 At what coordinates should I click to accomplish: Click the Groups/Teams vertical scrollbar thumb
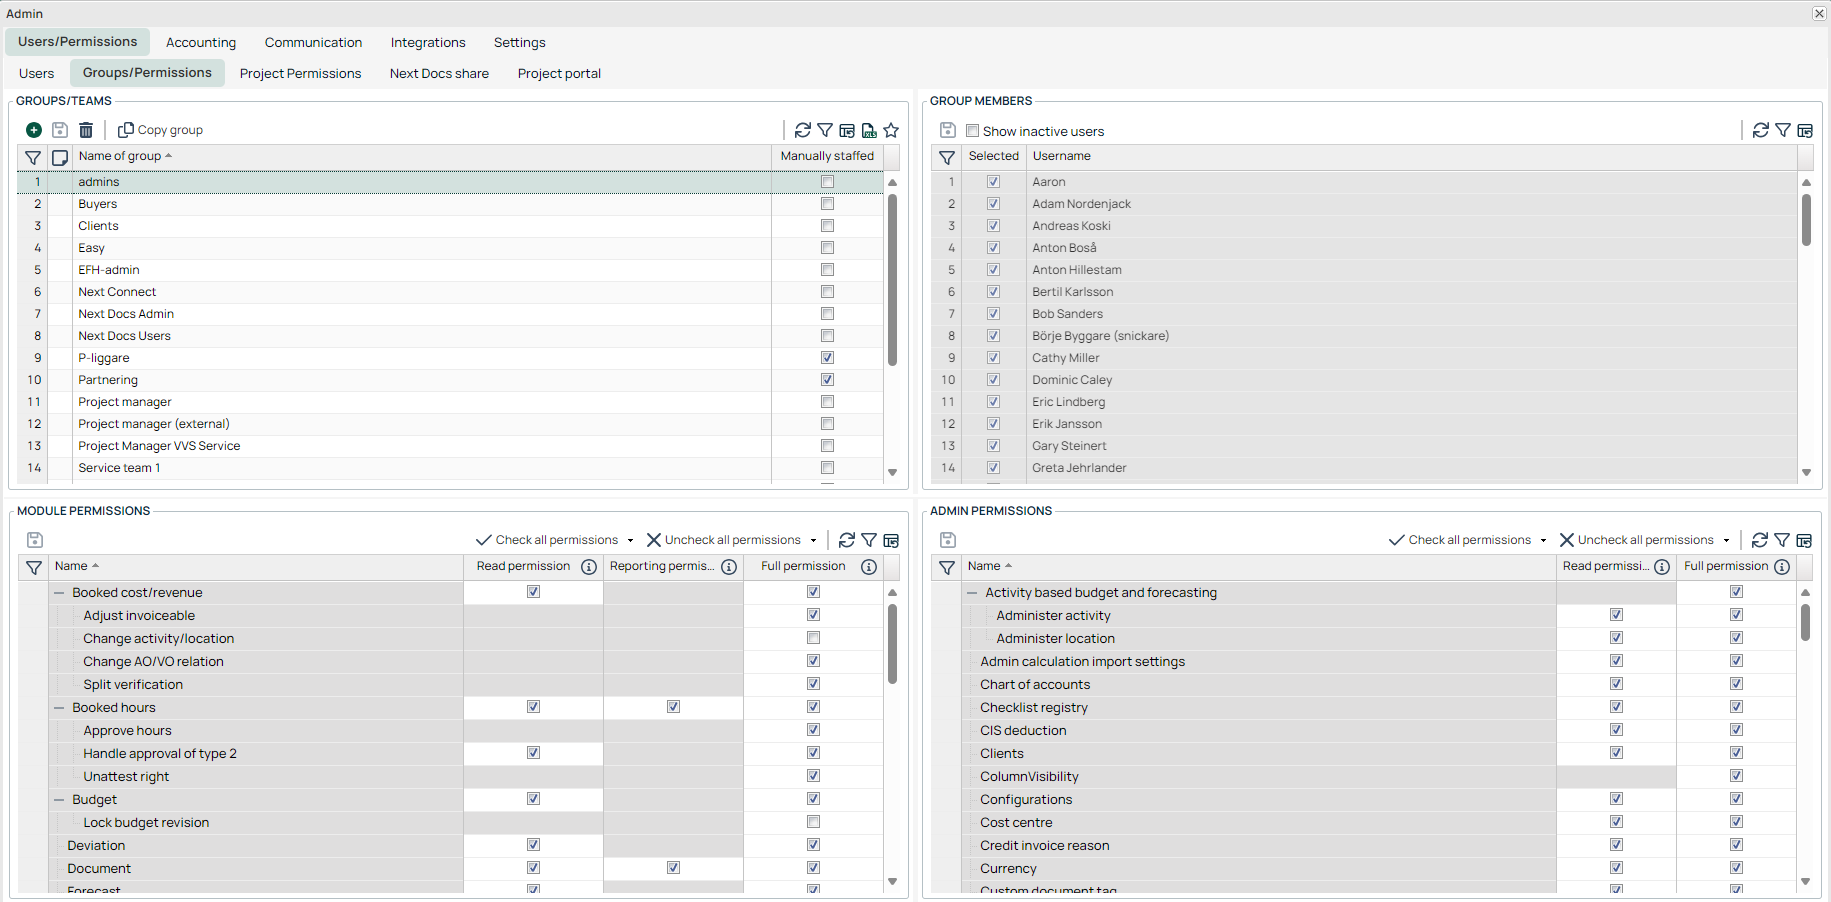(892, 280)
